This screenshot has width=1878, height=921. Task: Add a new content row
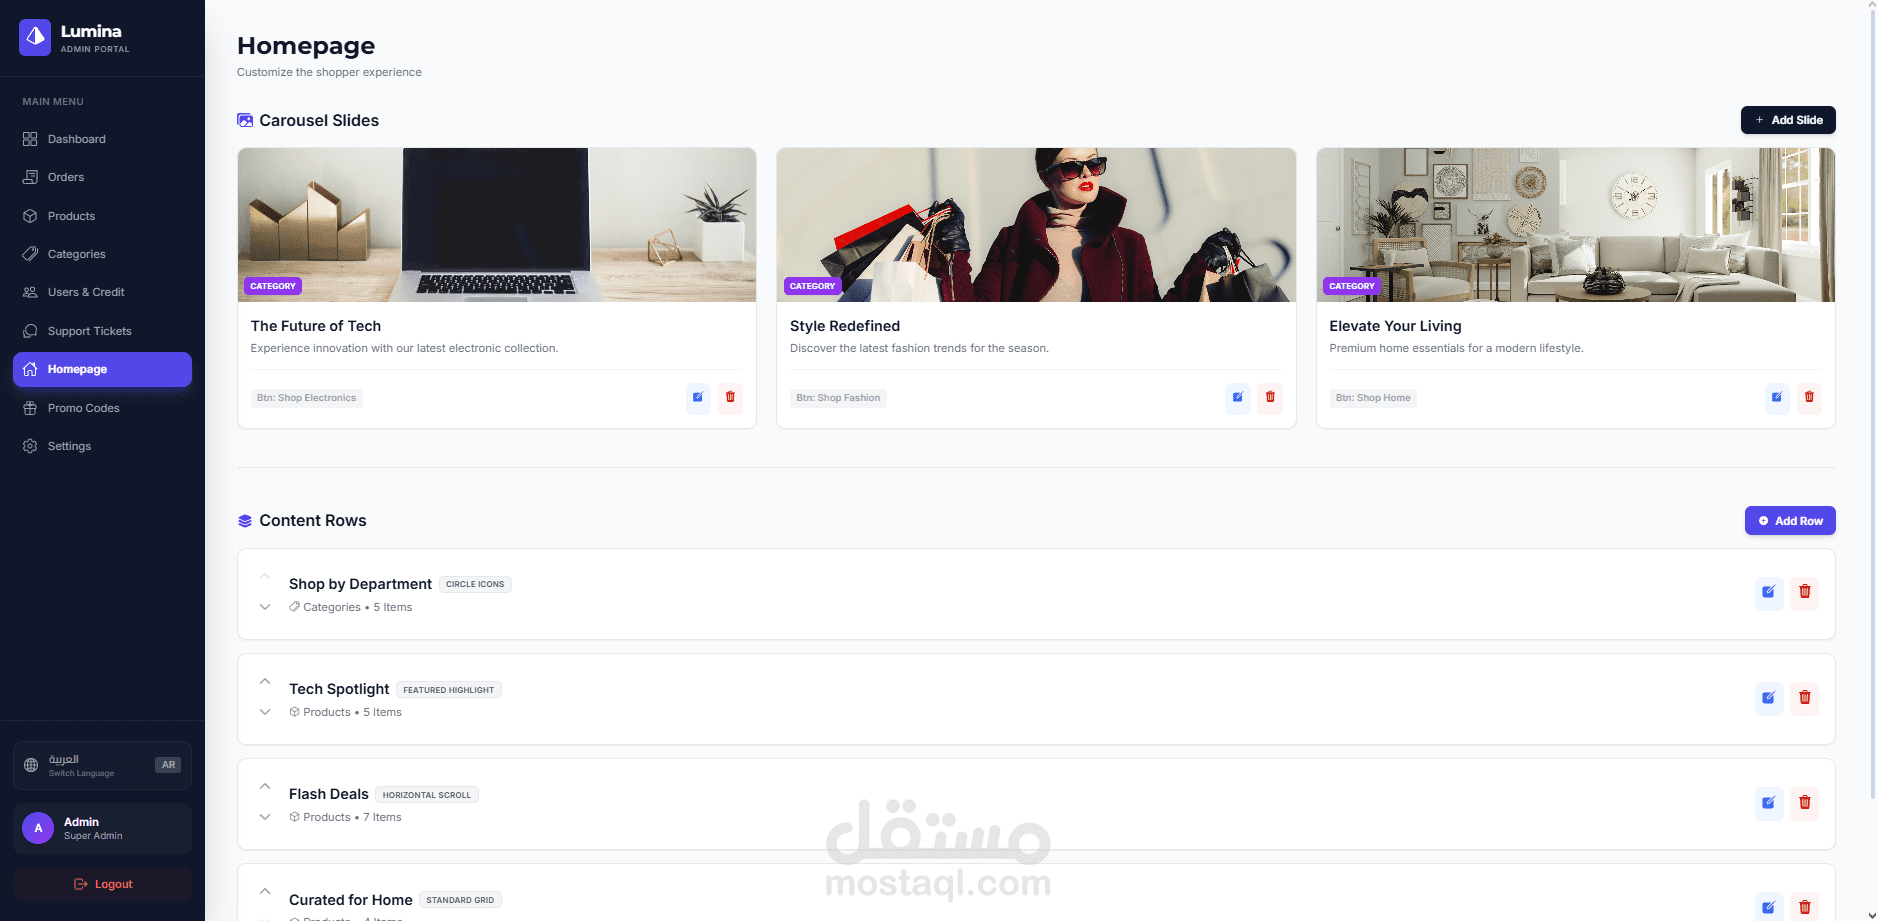(1790, 521)
